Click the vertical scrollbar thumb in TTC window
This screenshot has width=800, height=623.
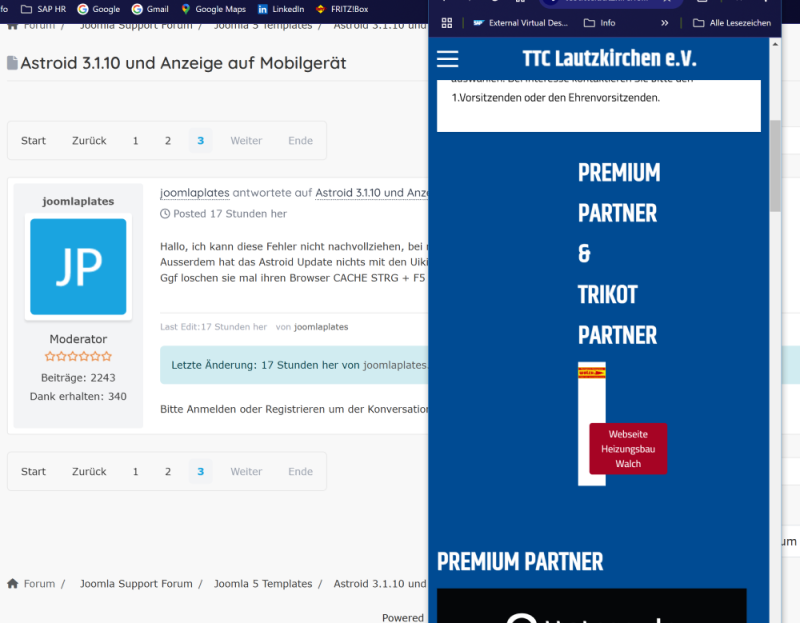click(x=775, y=166)
